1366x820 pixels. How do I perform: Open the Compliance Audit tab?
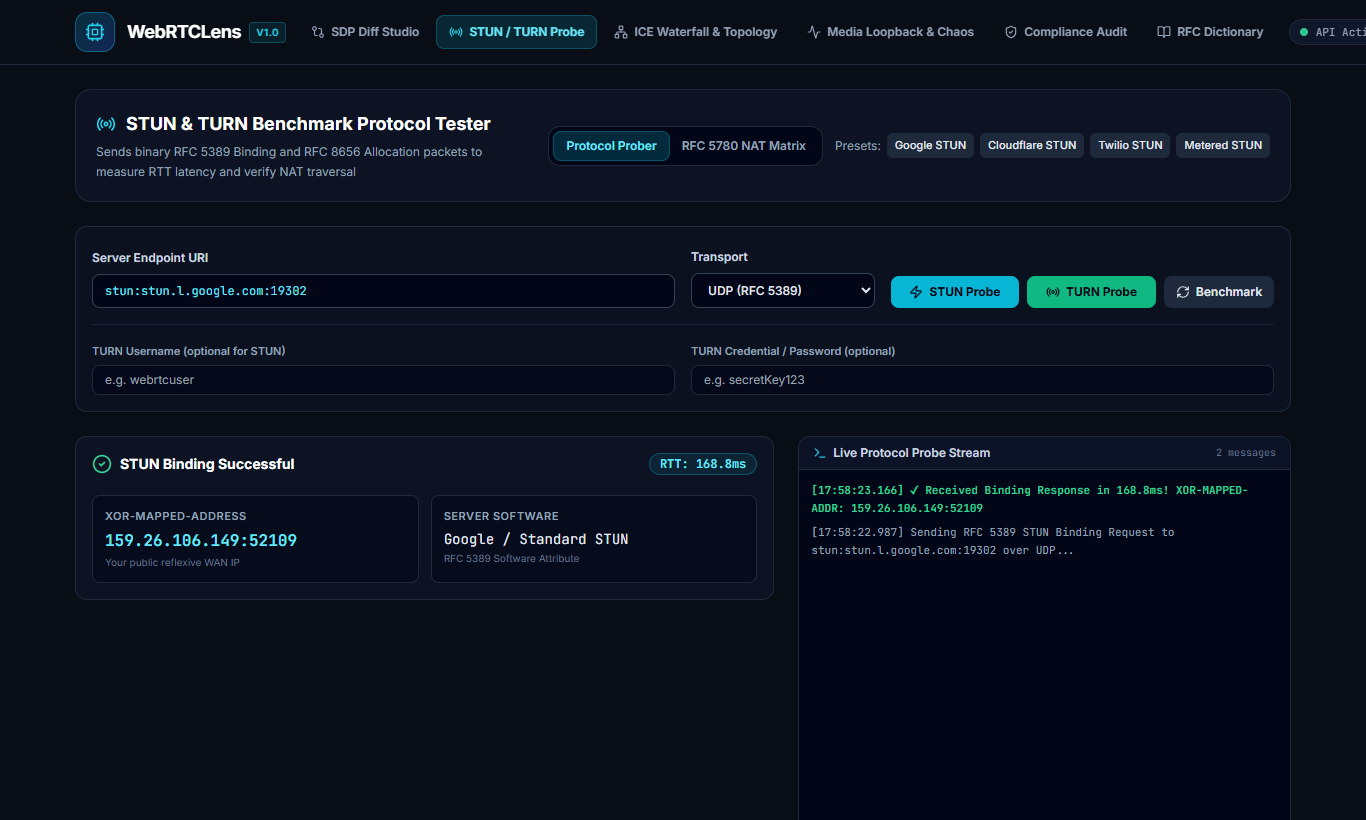(1065, 32)
